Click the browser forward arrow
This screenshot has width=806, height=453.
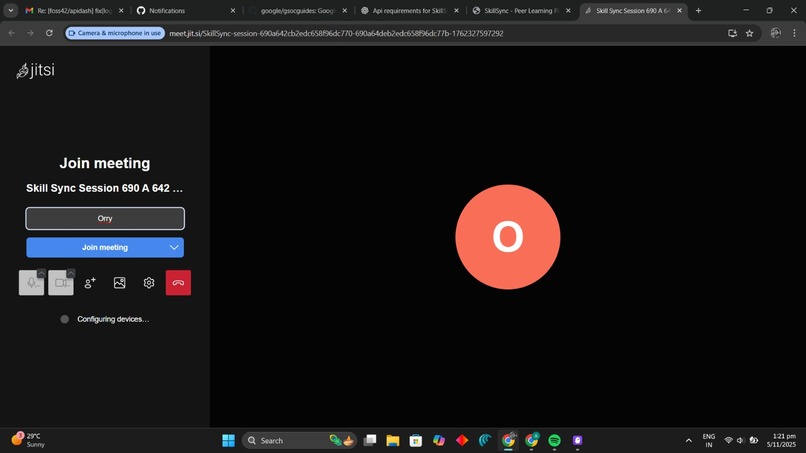[30, 33]
